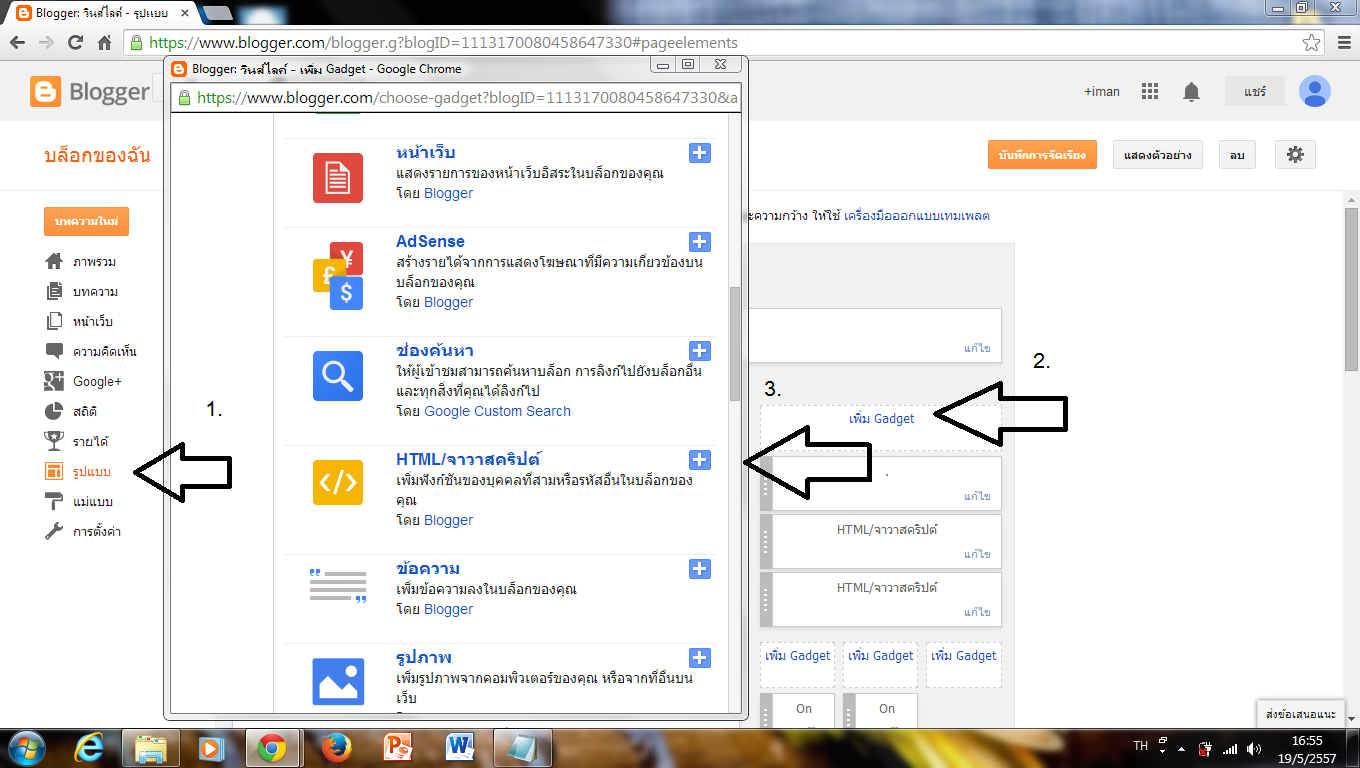This screenshot has height=768, width=1360.
Task: Open Internet Explorer from taskbar
Action: (89, 747)
